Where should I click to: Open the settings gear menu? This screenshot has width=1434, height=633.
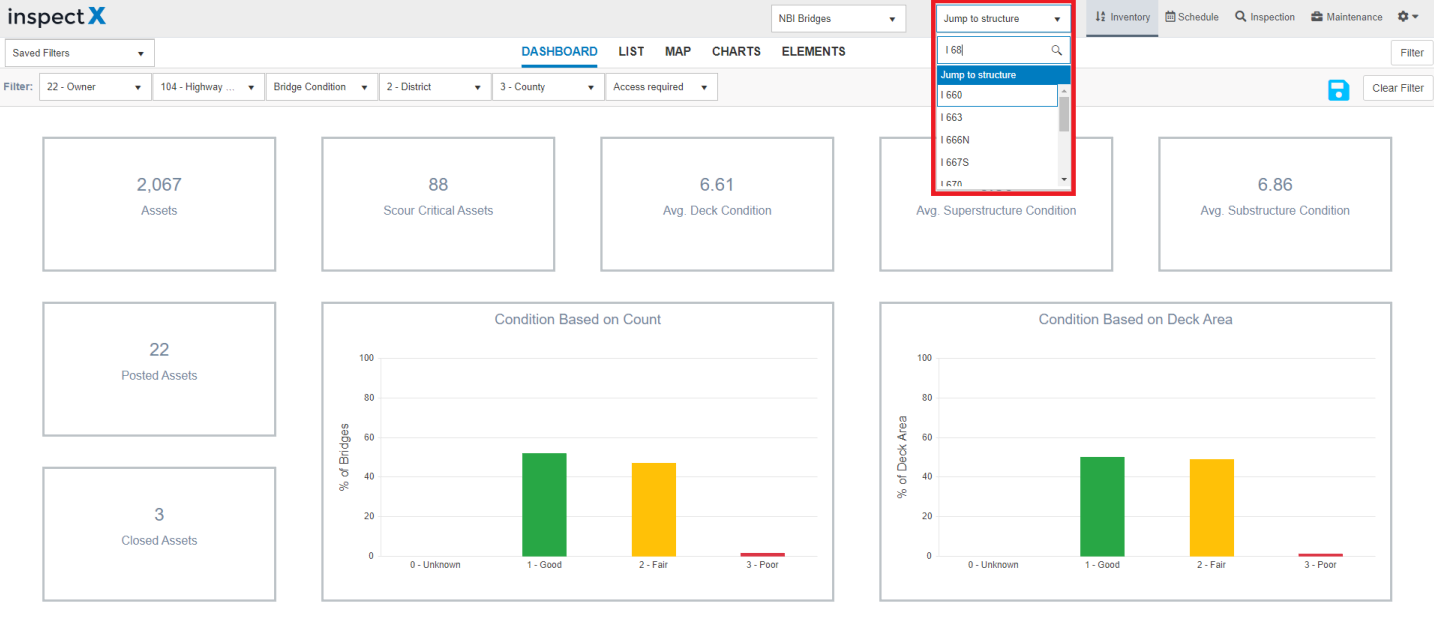1408,17
